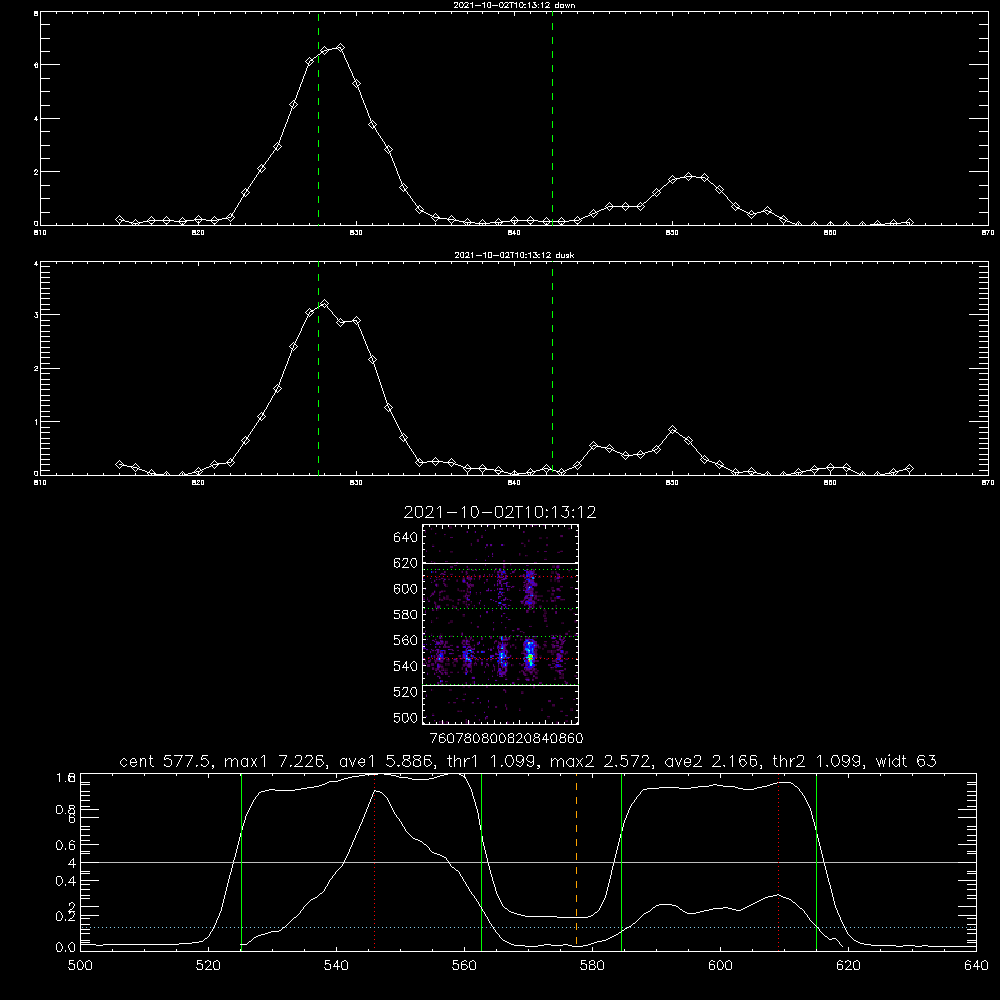
Task: Click the '2021-10-02T10:13:12 dusk' plot title
Action: coord(514,255)
